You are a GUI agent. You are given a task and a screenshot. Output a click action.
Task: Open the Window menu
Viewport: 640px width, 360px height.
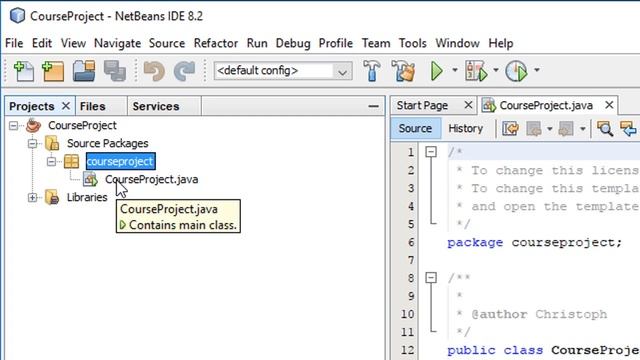457,43
